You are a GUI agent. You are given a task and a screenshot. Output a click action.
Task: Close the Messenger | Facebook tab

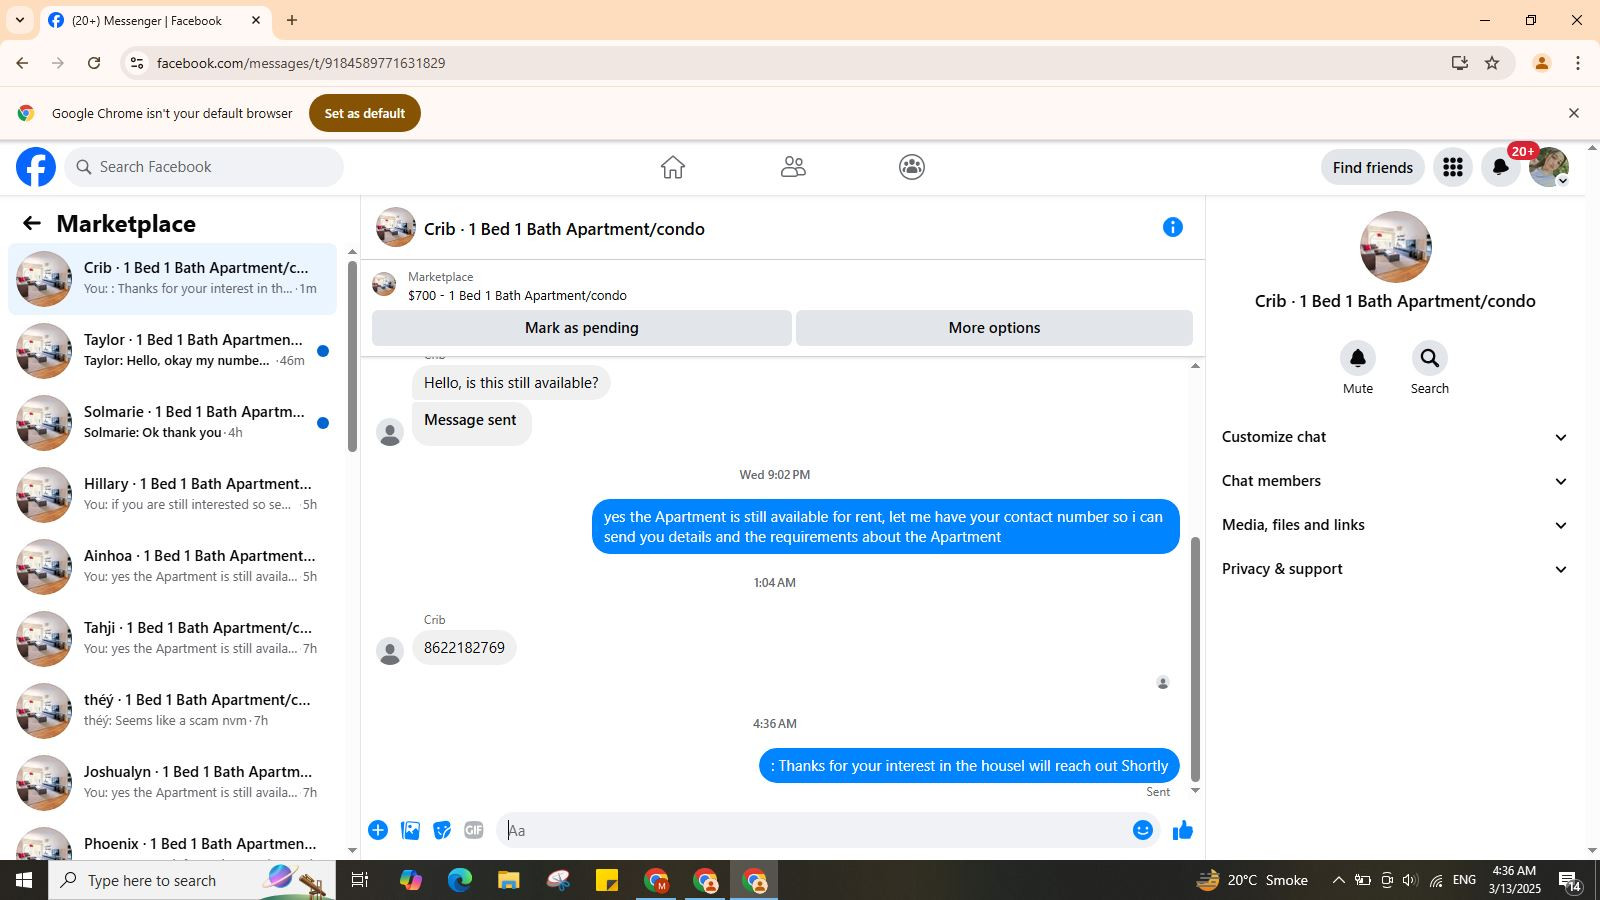[256, 20]
